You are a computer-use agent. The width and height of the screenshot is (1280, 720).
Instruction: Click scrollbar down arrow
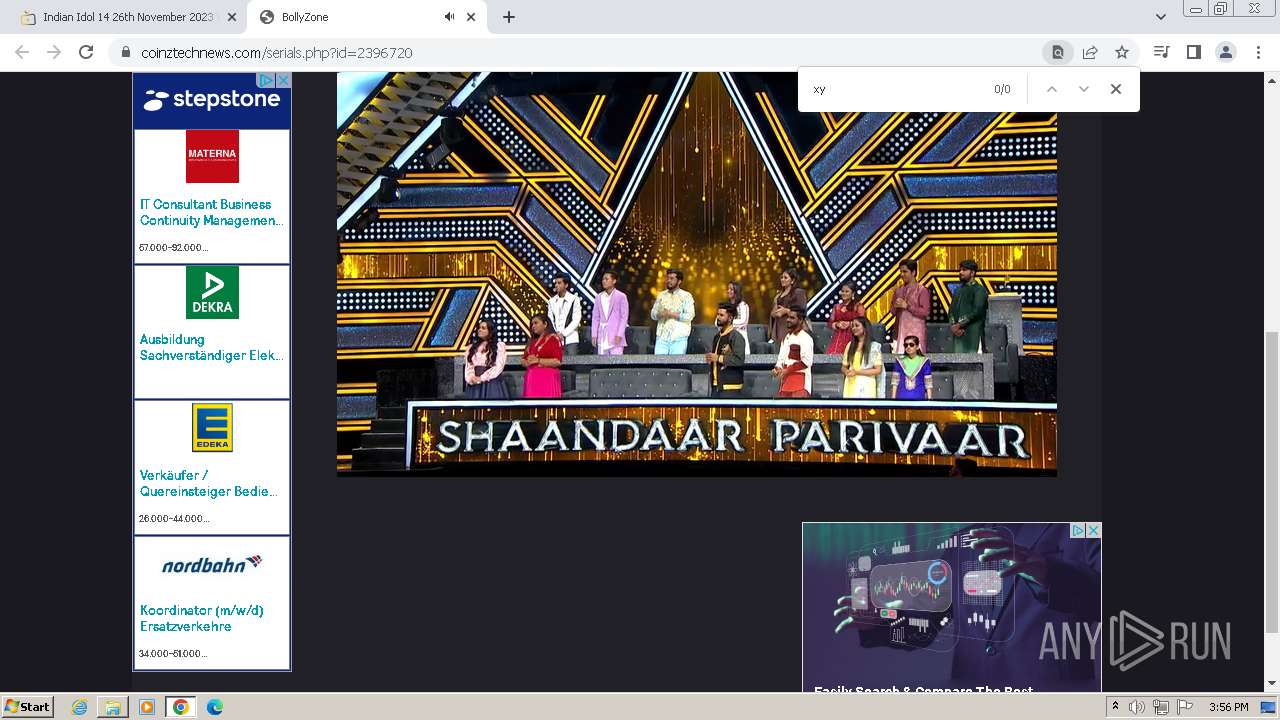tap(1272, 684)
